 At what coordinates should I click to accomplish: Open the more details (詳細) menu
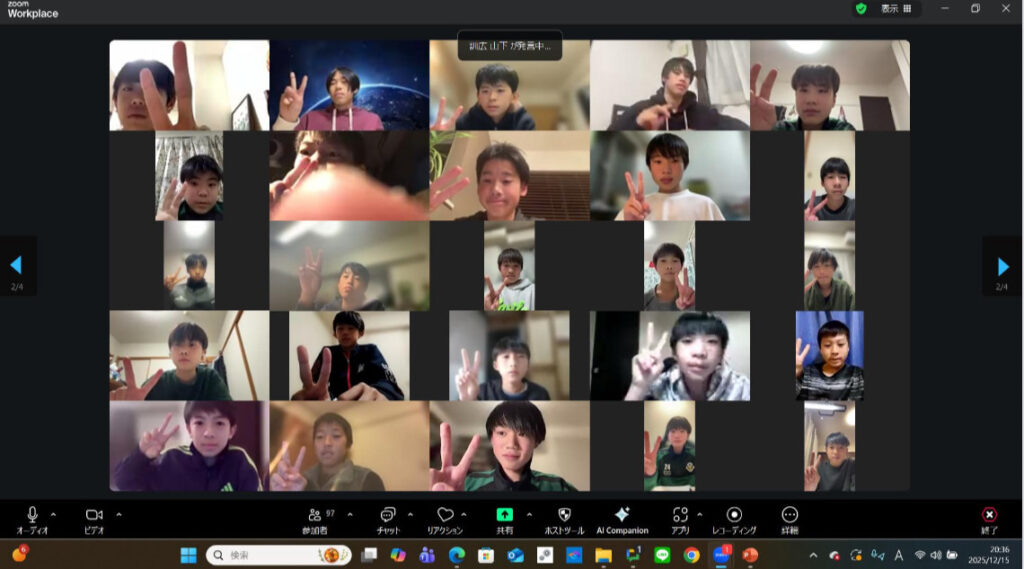pos(789,516)
